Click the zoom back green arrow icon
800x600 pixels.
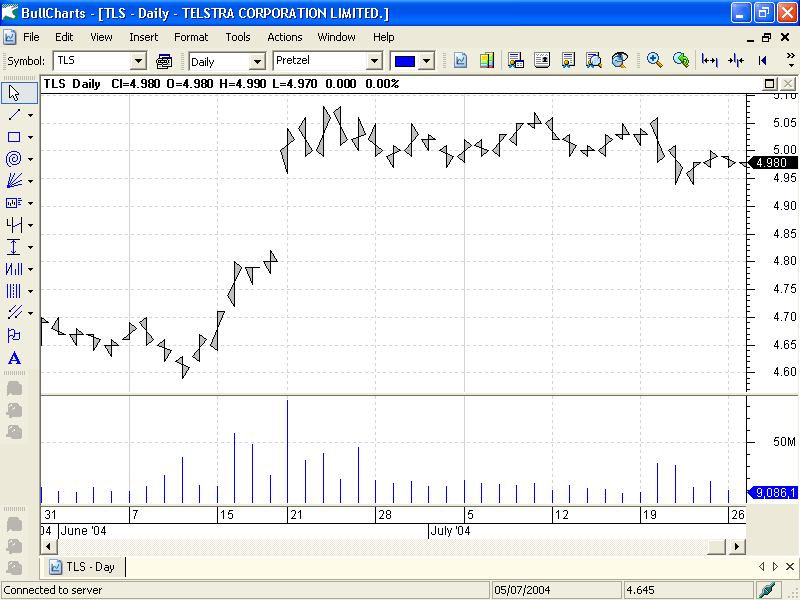pyautogui.click(x=681, y=60)
